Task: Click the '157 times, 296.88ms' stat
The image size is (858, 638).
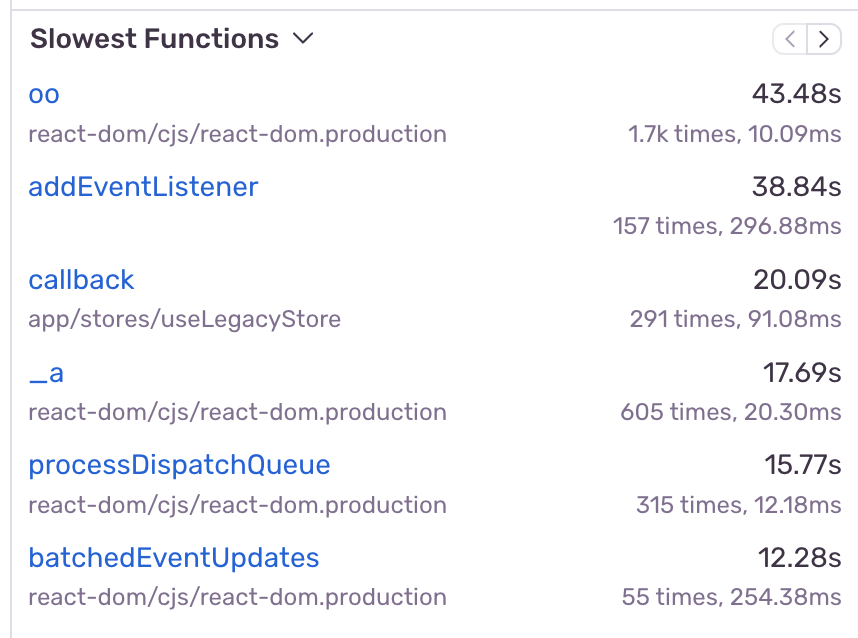Action: [727, 227]
